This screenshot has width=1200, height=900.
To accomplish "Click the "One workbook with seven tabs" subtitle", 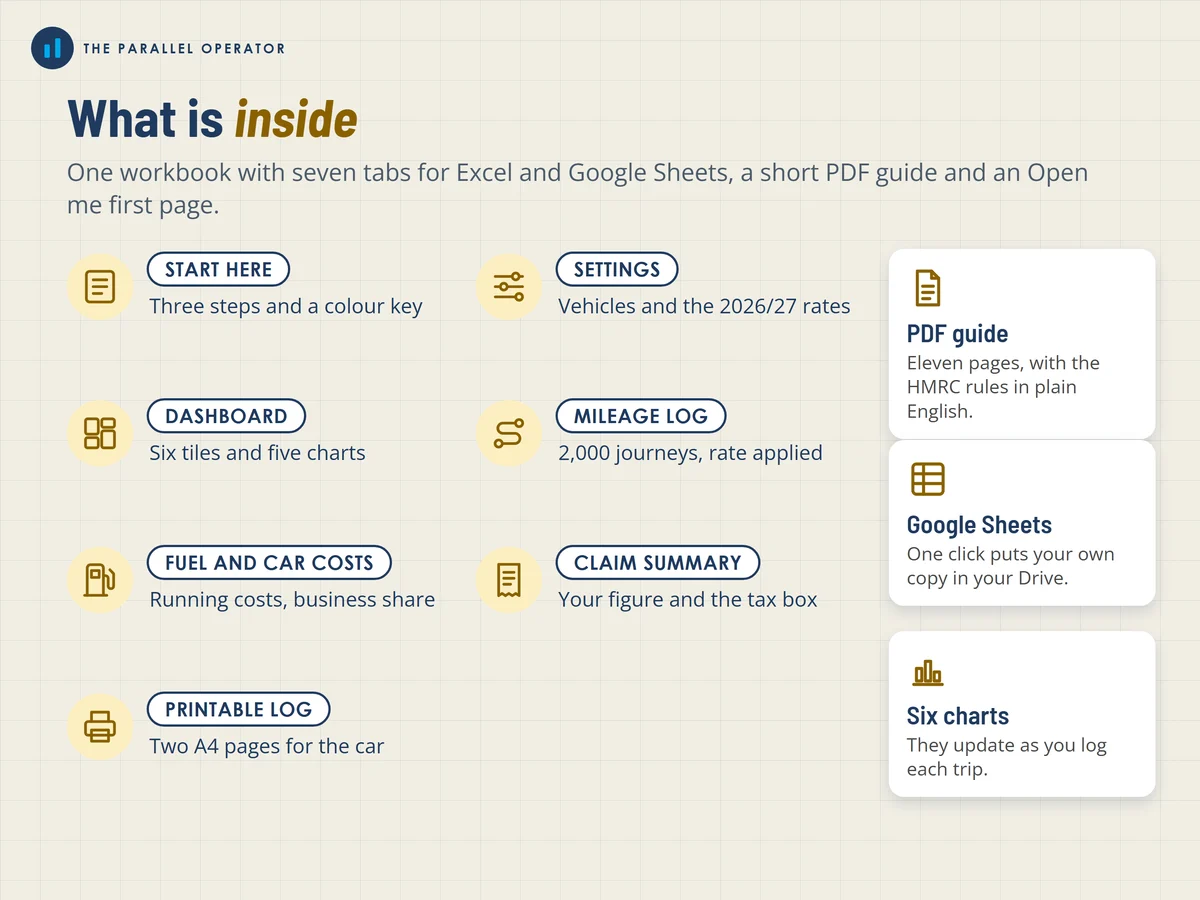I will tap(577, 188).
